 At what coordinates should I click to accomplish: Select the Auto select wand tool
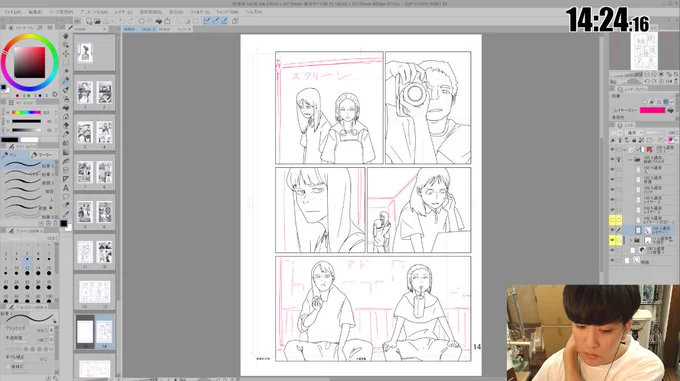[x=65, y=72]
